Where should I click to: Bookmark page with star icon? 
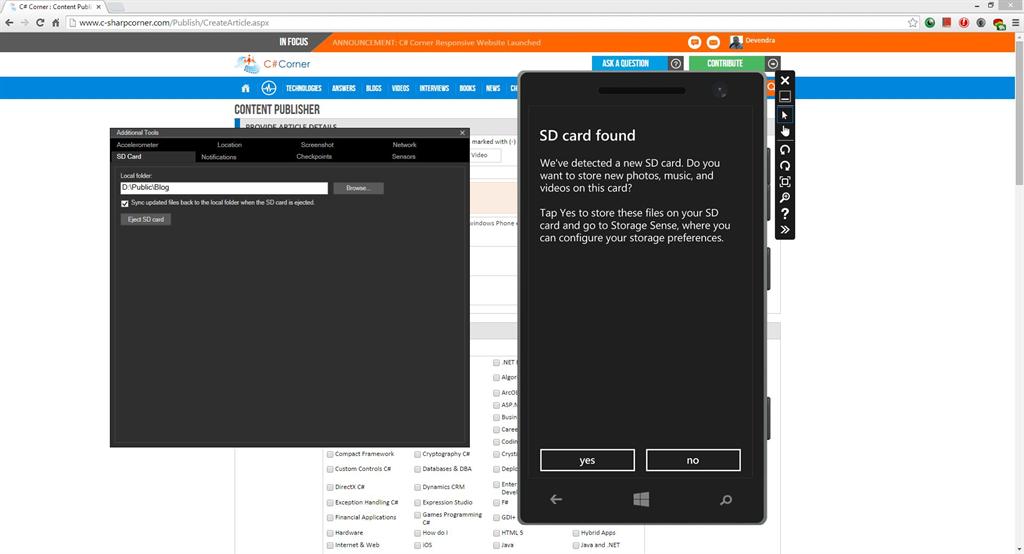click(x=912, y=22)
